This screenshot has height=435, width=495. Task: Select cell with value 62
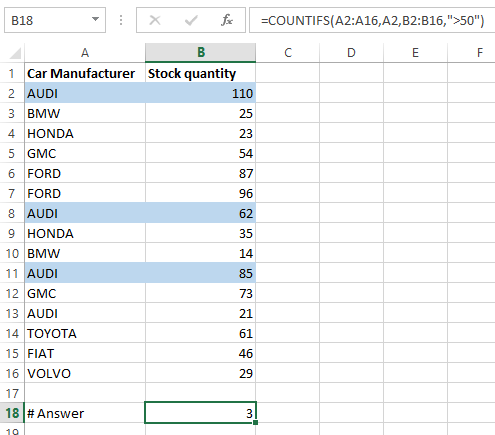(201, 213)
